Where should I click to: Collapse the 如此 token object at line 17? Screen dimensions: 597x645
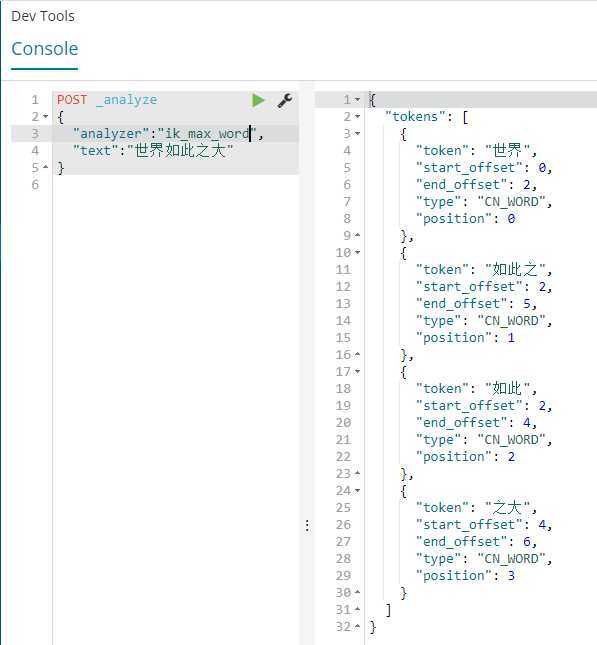(357, 371)
